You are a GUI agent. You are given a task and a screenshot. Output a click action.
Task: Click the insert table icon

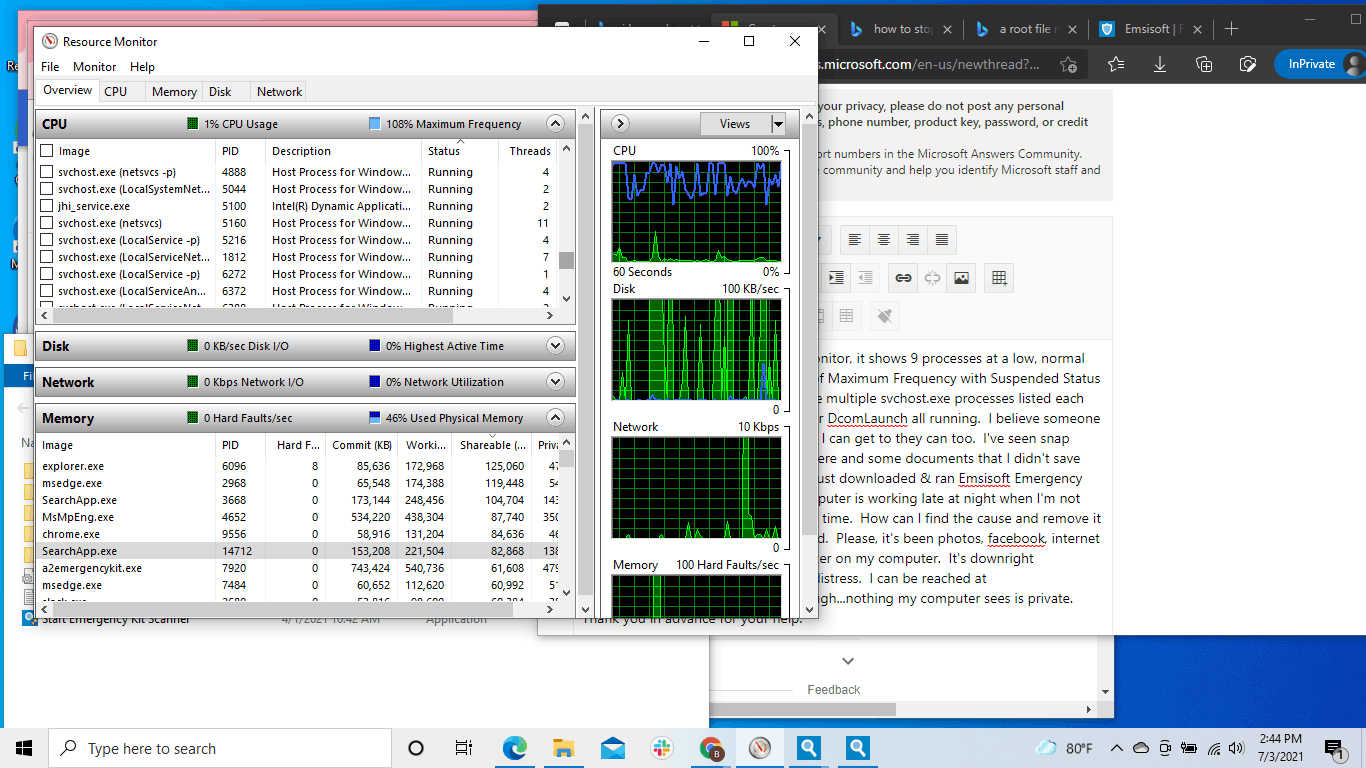[x=998, y=278]
